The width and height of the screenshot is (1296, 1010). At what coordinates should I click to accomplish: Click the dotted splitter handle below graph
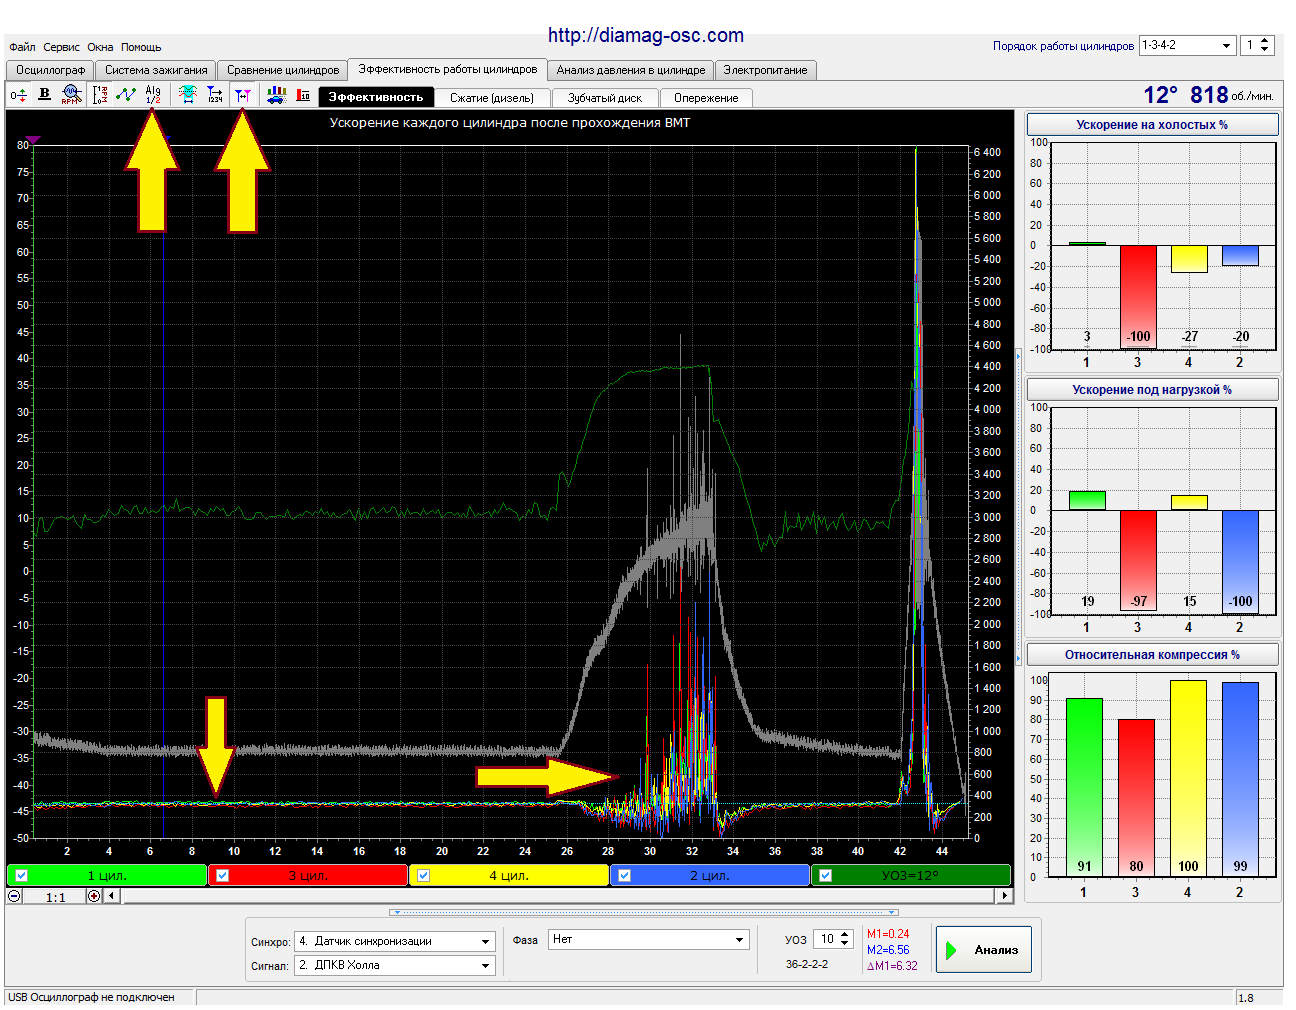pyautogui.click(x=643, y=912)
